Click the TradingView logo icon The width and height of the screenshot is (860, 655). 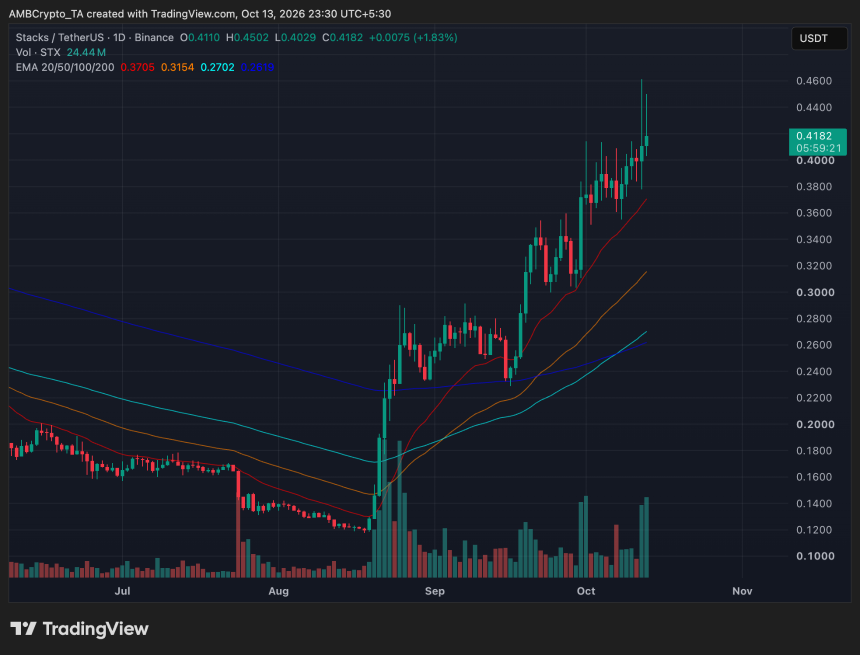coord(23,629)
